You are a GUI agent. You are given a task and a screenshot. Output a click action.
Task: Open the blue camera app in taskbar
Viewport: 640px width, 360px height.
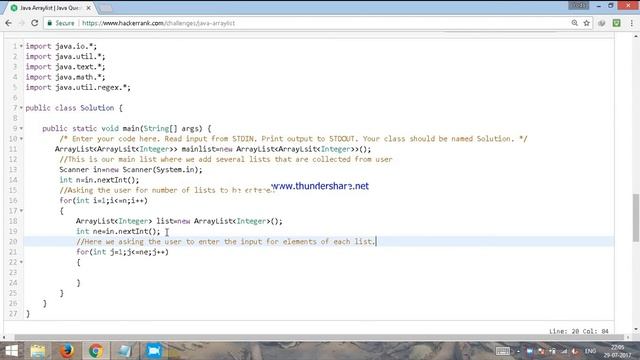[154, 351]
